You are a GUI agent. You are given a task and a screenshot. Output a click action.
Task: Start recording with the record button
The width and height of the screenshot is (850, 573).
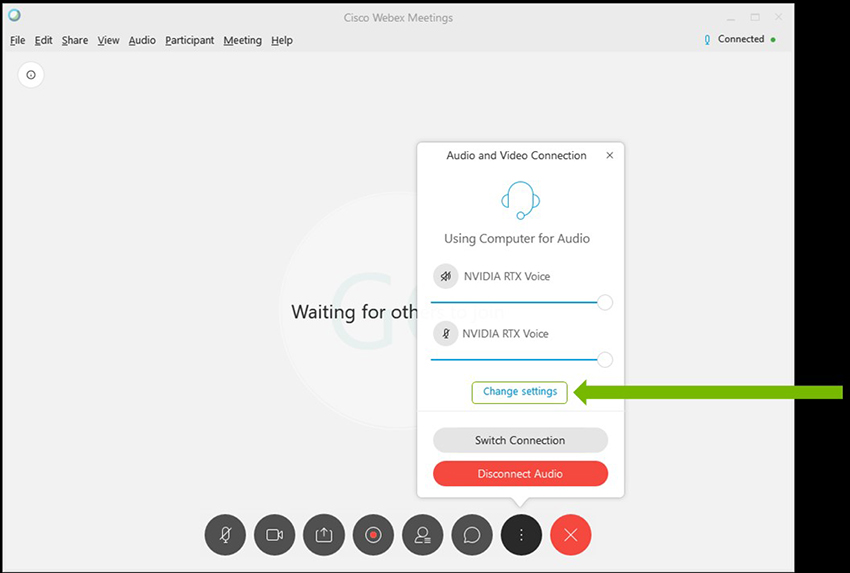[373, 535]
